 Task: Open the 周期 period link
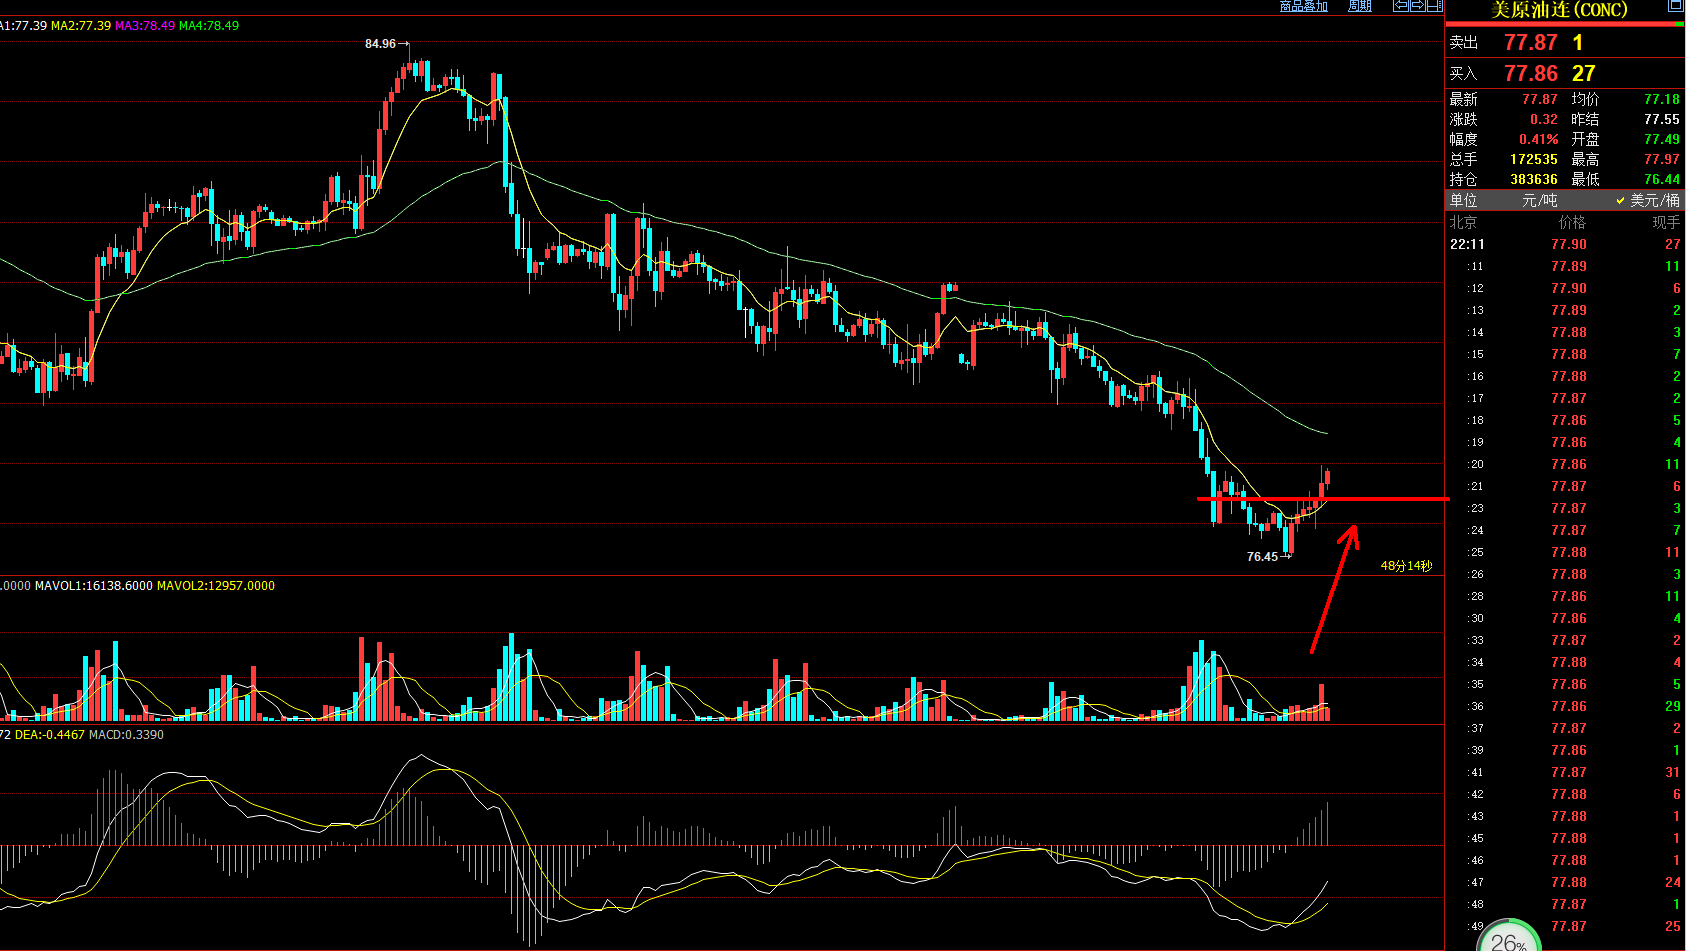[1360, 6]
